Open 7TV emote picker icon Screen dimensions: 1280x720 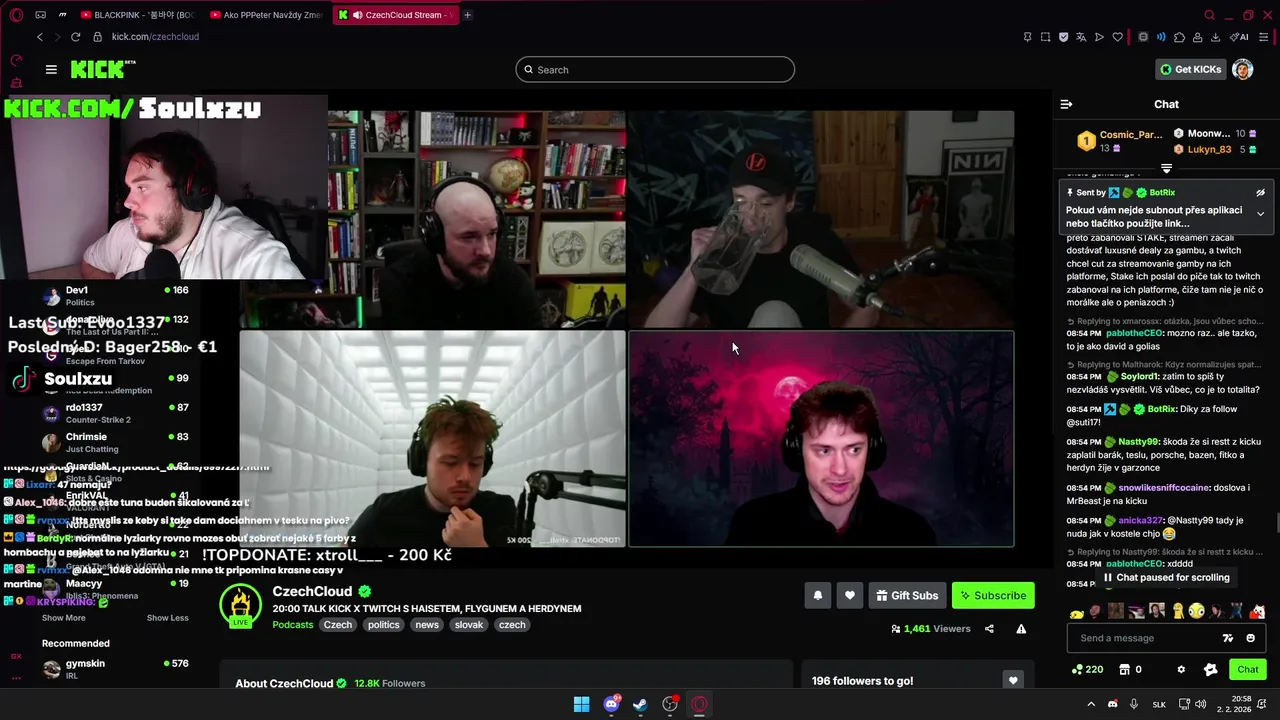click(x=1228, y=638)
